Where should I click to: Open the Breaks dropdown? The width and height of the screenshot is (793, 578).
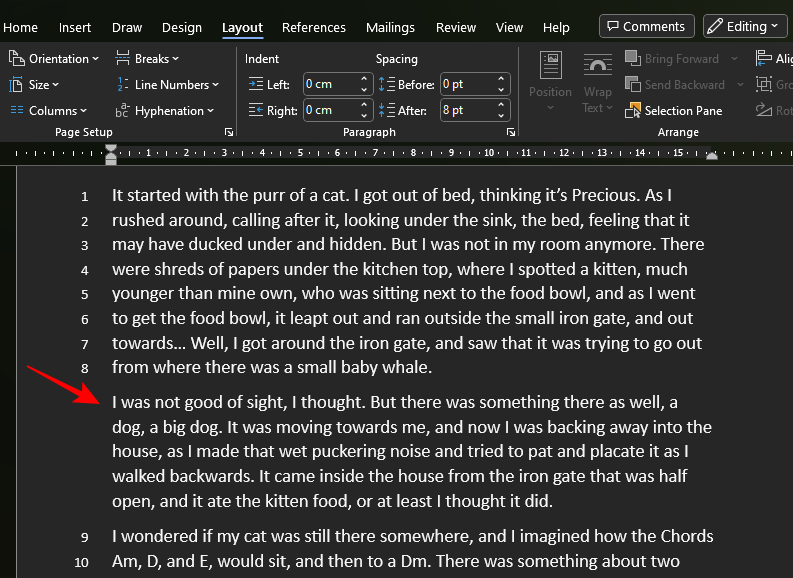(x=147, y=59)
